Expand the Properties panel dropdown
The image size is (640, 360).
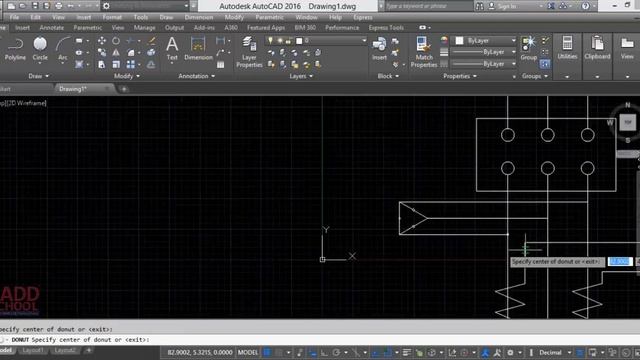460,76
